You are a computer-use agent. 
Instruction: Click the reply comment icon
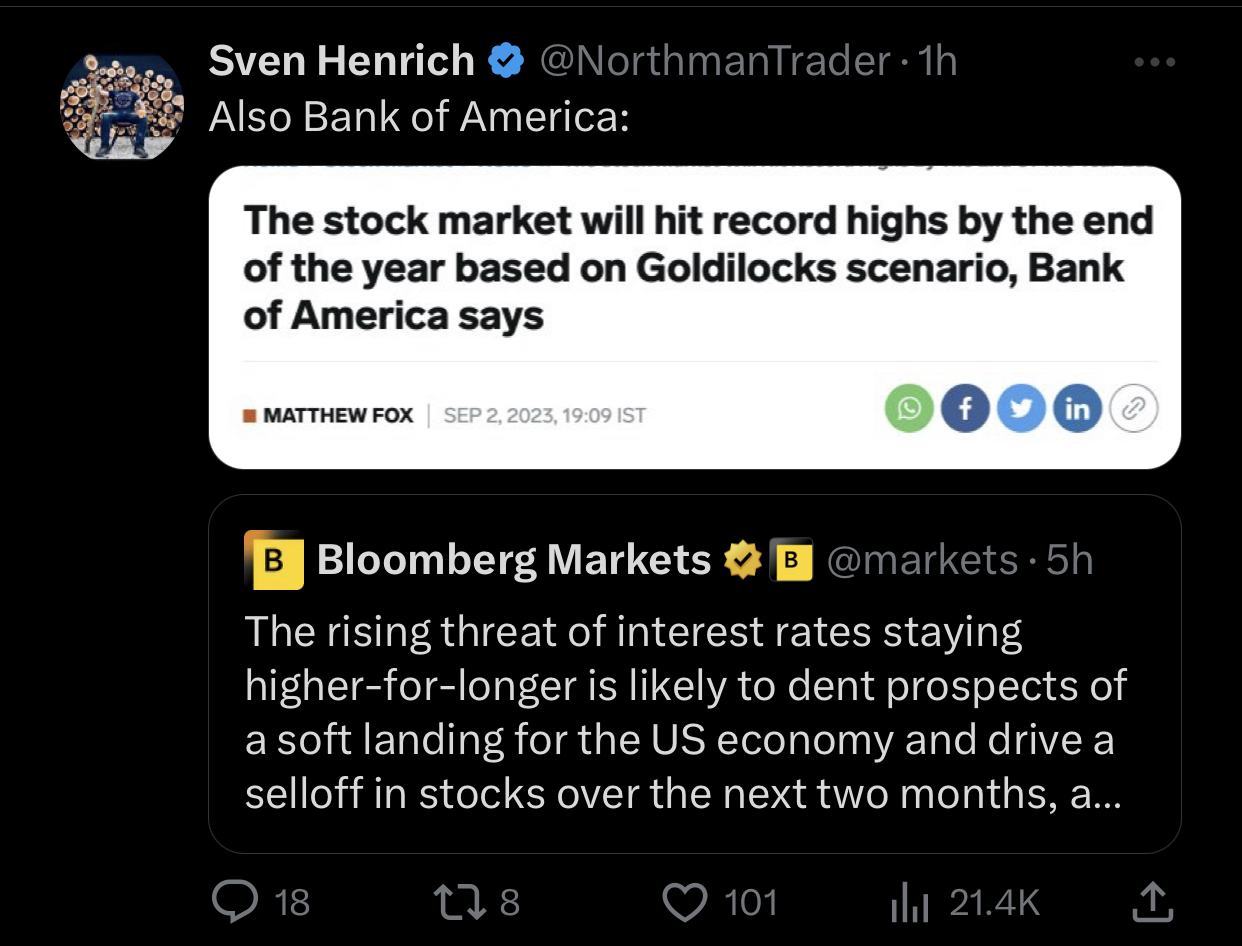(x=233, y=903)
